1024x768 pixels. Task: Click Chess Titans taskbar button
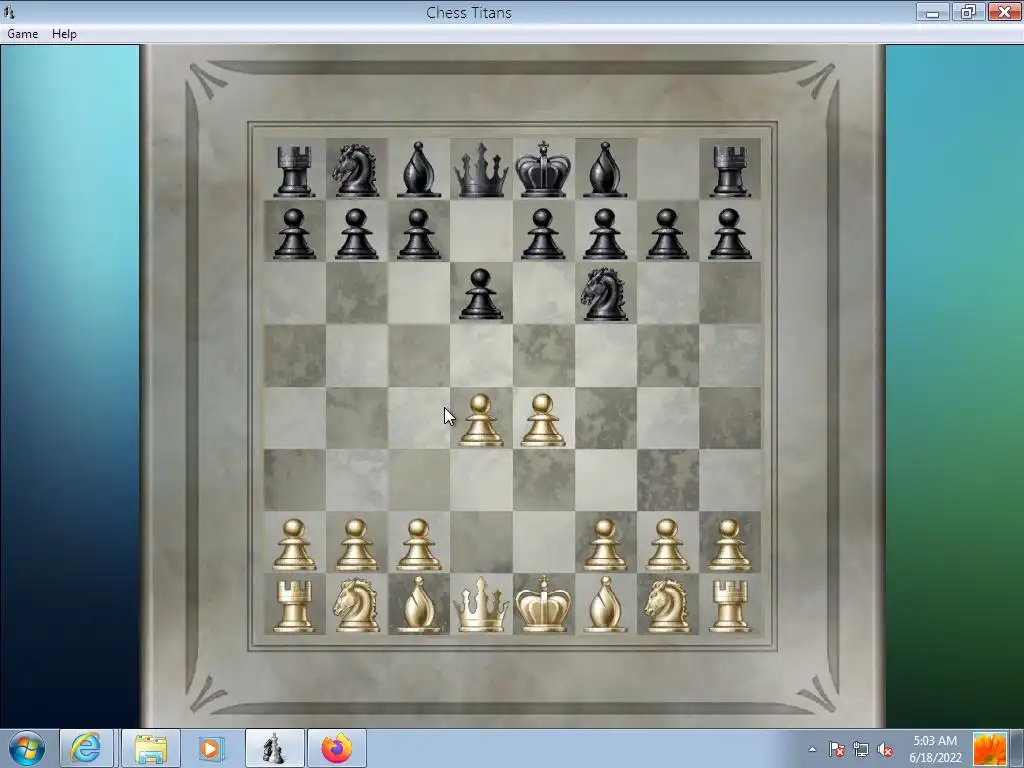coord(274,748)
